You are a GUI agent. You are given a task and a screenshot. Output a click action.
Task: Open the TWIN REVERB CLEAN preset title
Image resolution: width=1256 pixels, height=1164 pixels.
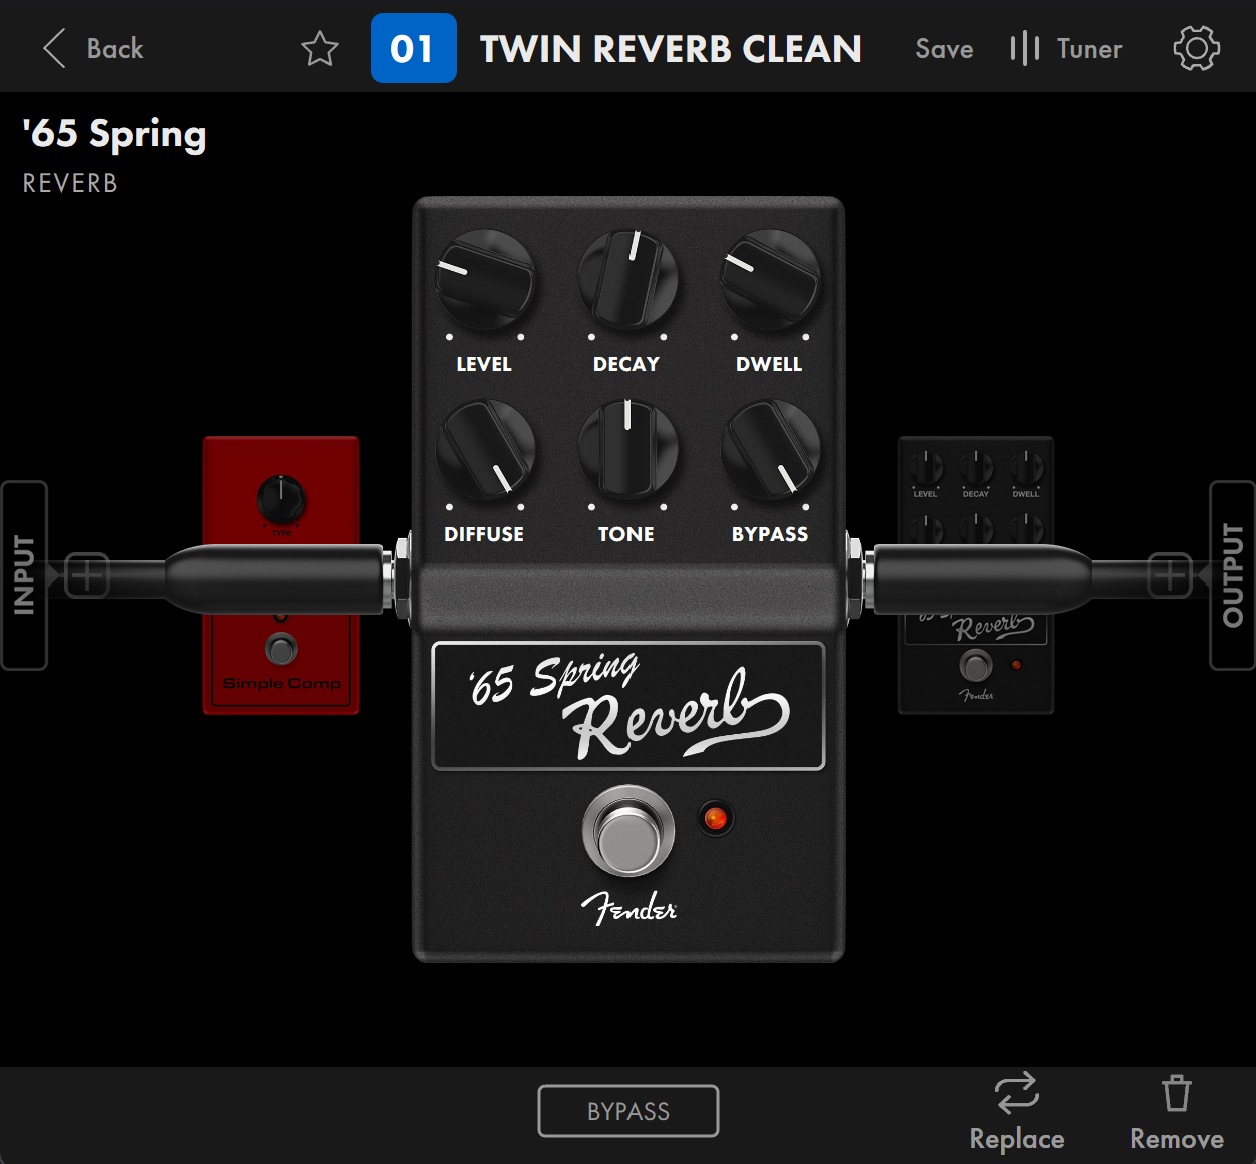pos(671,49)
